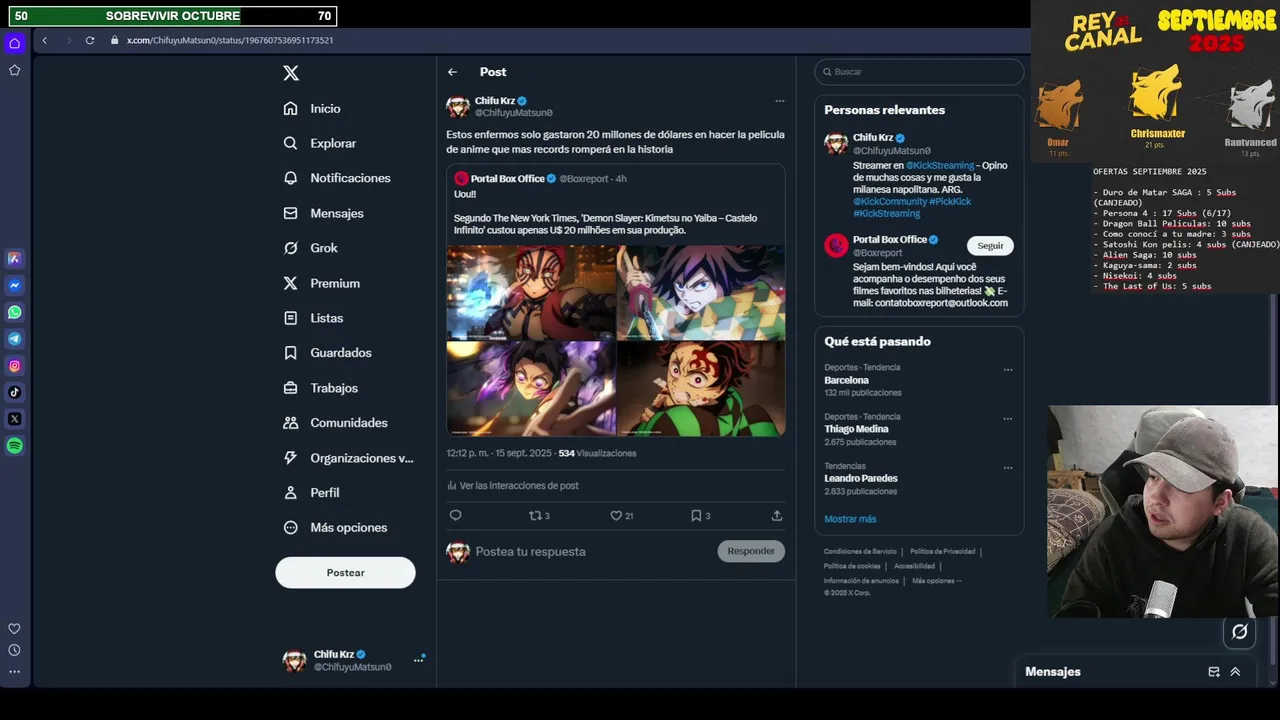Bookmark the post with the bookmark icon
This screenshot has height=720, width=1280.
click(x=696, y=516)
